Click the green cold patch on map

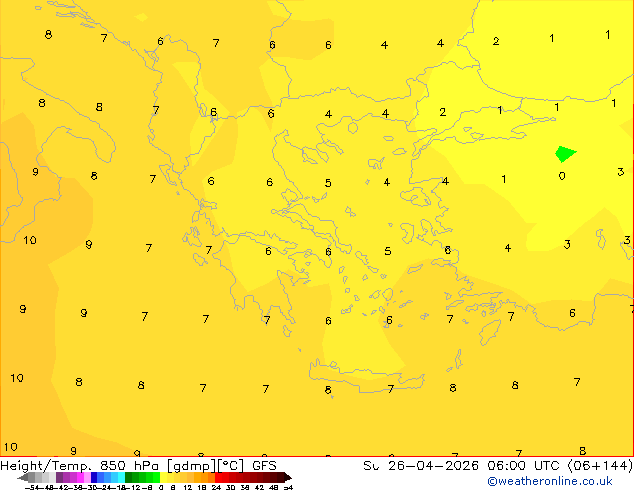pos(565,154)
